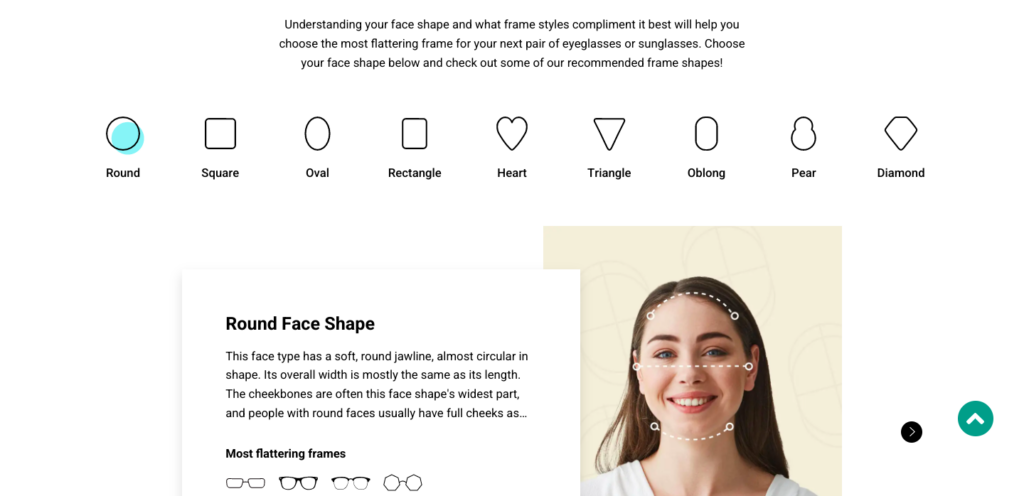Pick the Oval face shape icon
The width and height of the screenshot is (1024, 496).
[x=317, y=134]
